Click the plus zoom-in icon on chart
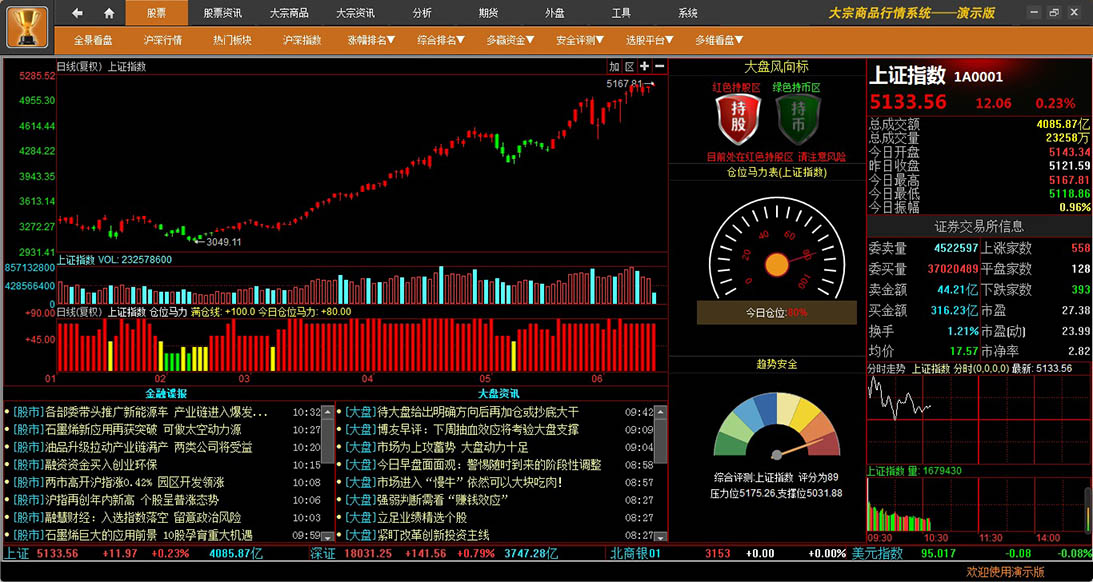 coord(645,66)
